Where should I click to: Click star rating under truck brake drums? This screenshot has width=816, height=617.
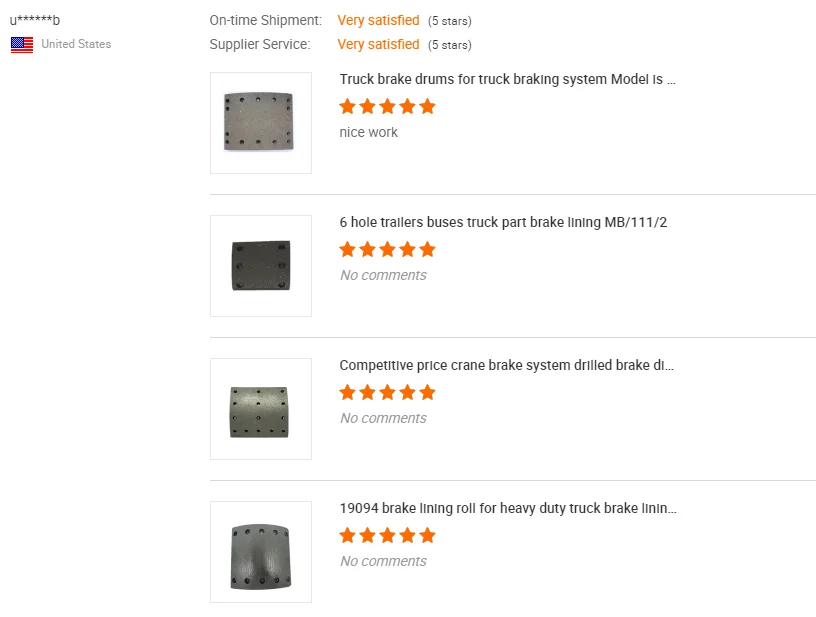point(387,106)
